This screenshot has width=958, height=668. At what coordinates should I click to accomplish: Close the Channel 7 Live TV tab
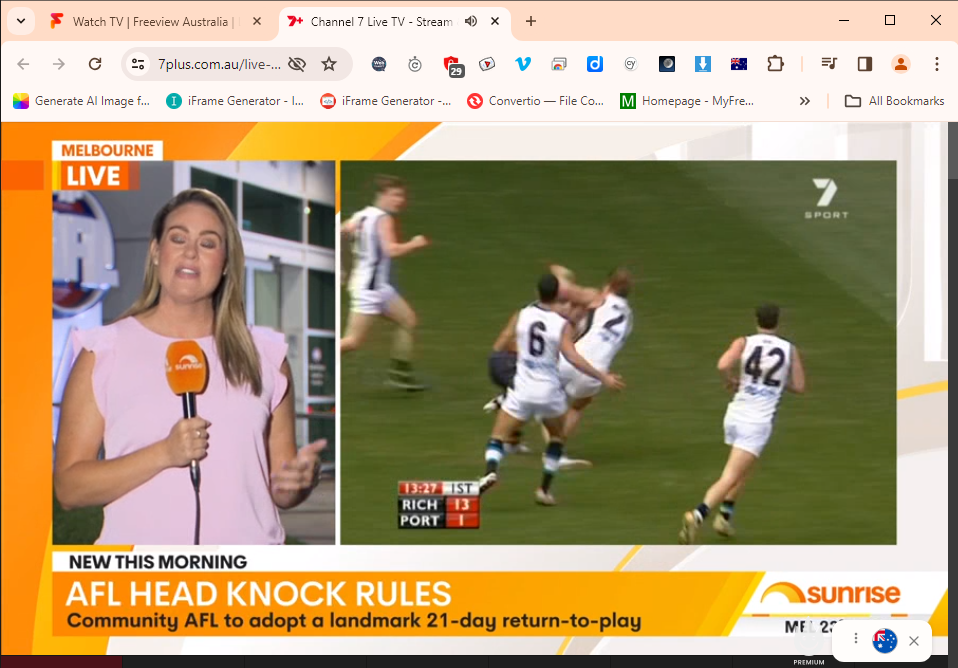tap(495, 21)
